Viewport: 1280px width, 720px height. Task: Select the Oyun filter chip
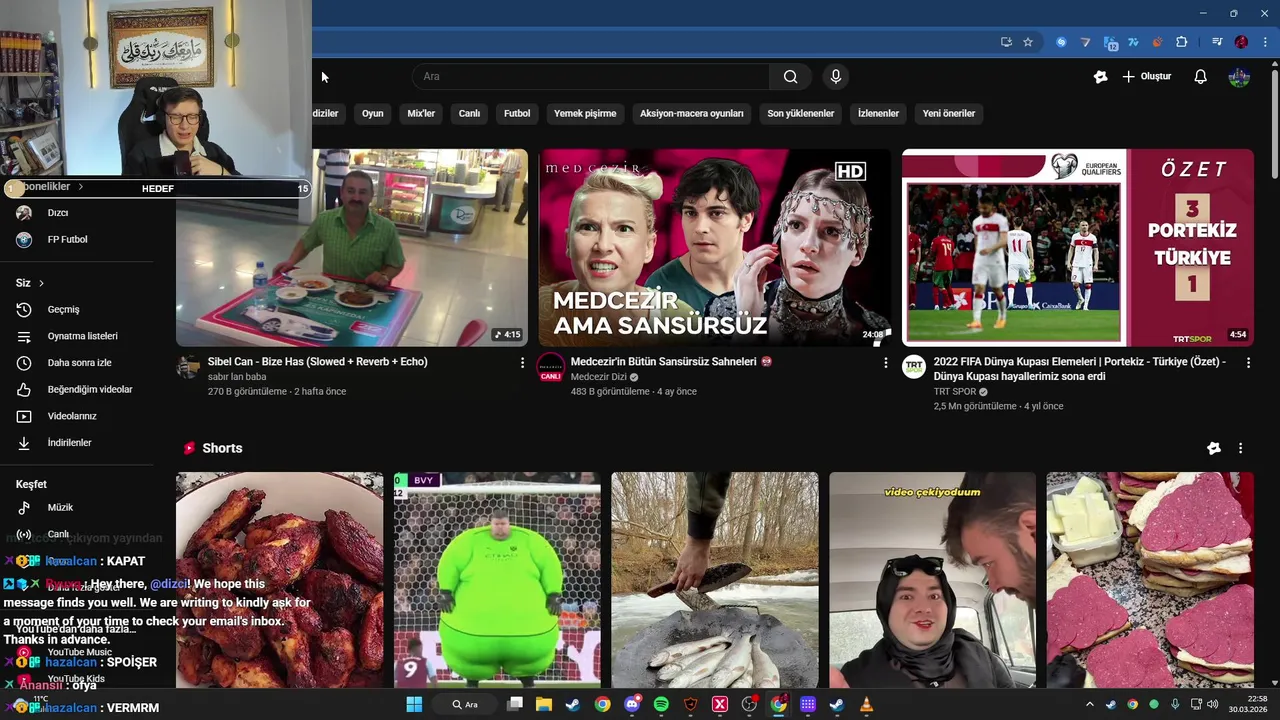point(373,114)
